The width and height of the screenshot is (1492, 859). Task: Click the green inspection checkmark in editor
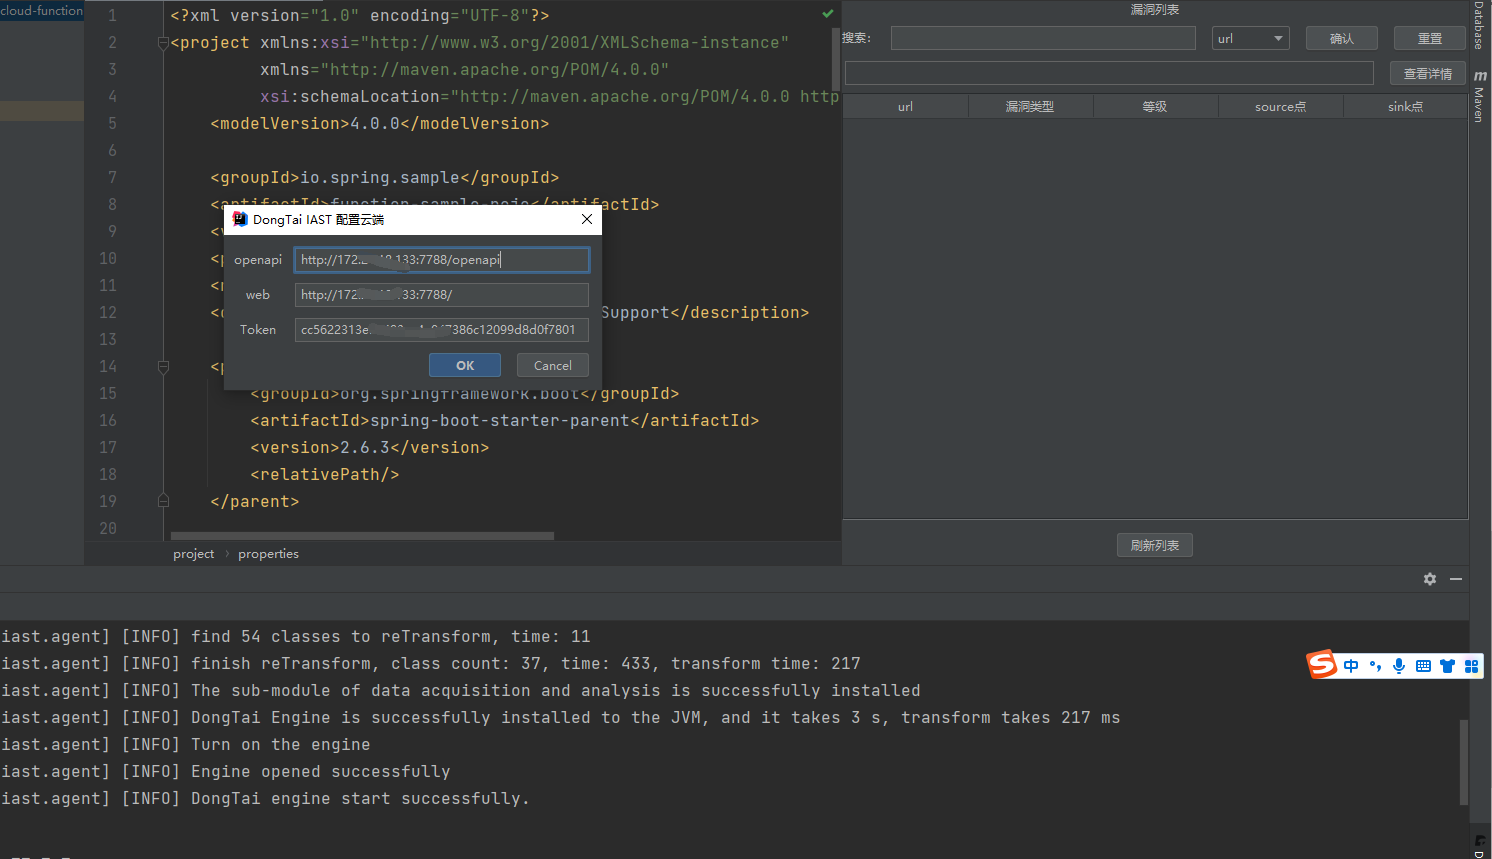pyautogui.click(x=828, y=14)
